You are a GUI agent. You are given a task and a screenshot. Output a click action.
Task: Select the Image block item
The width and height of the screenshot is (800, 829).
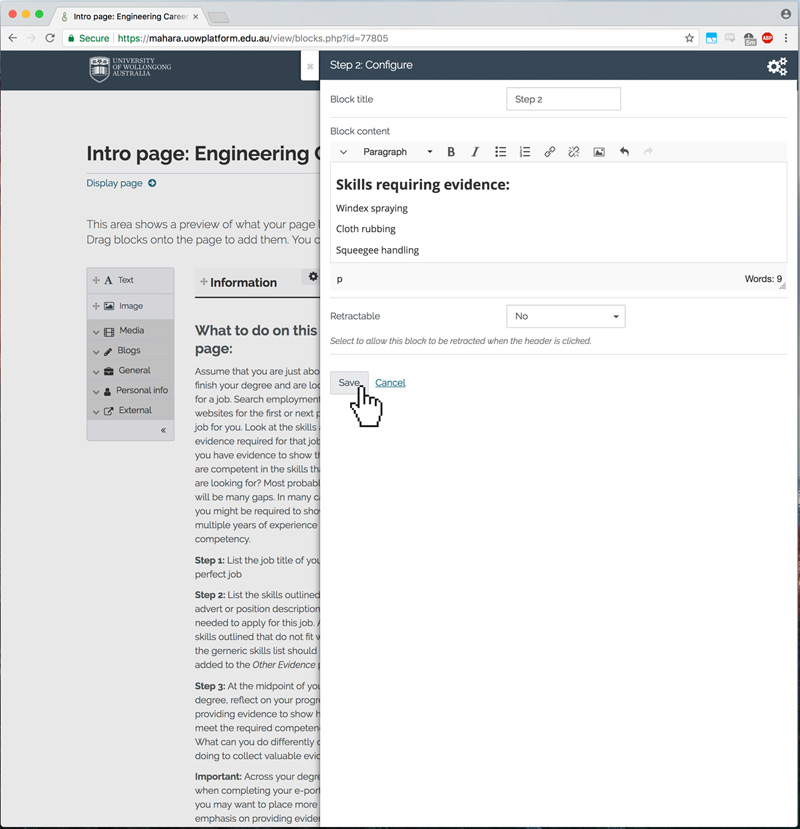coord(130,306)
